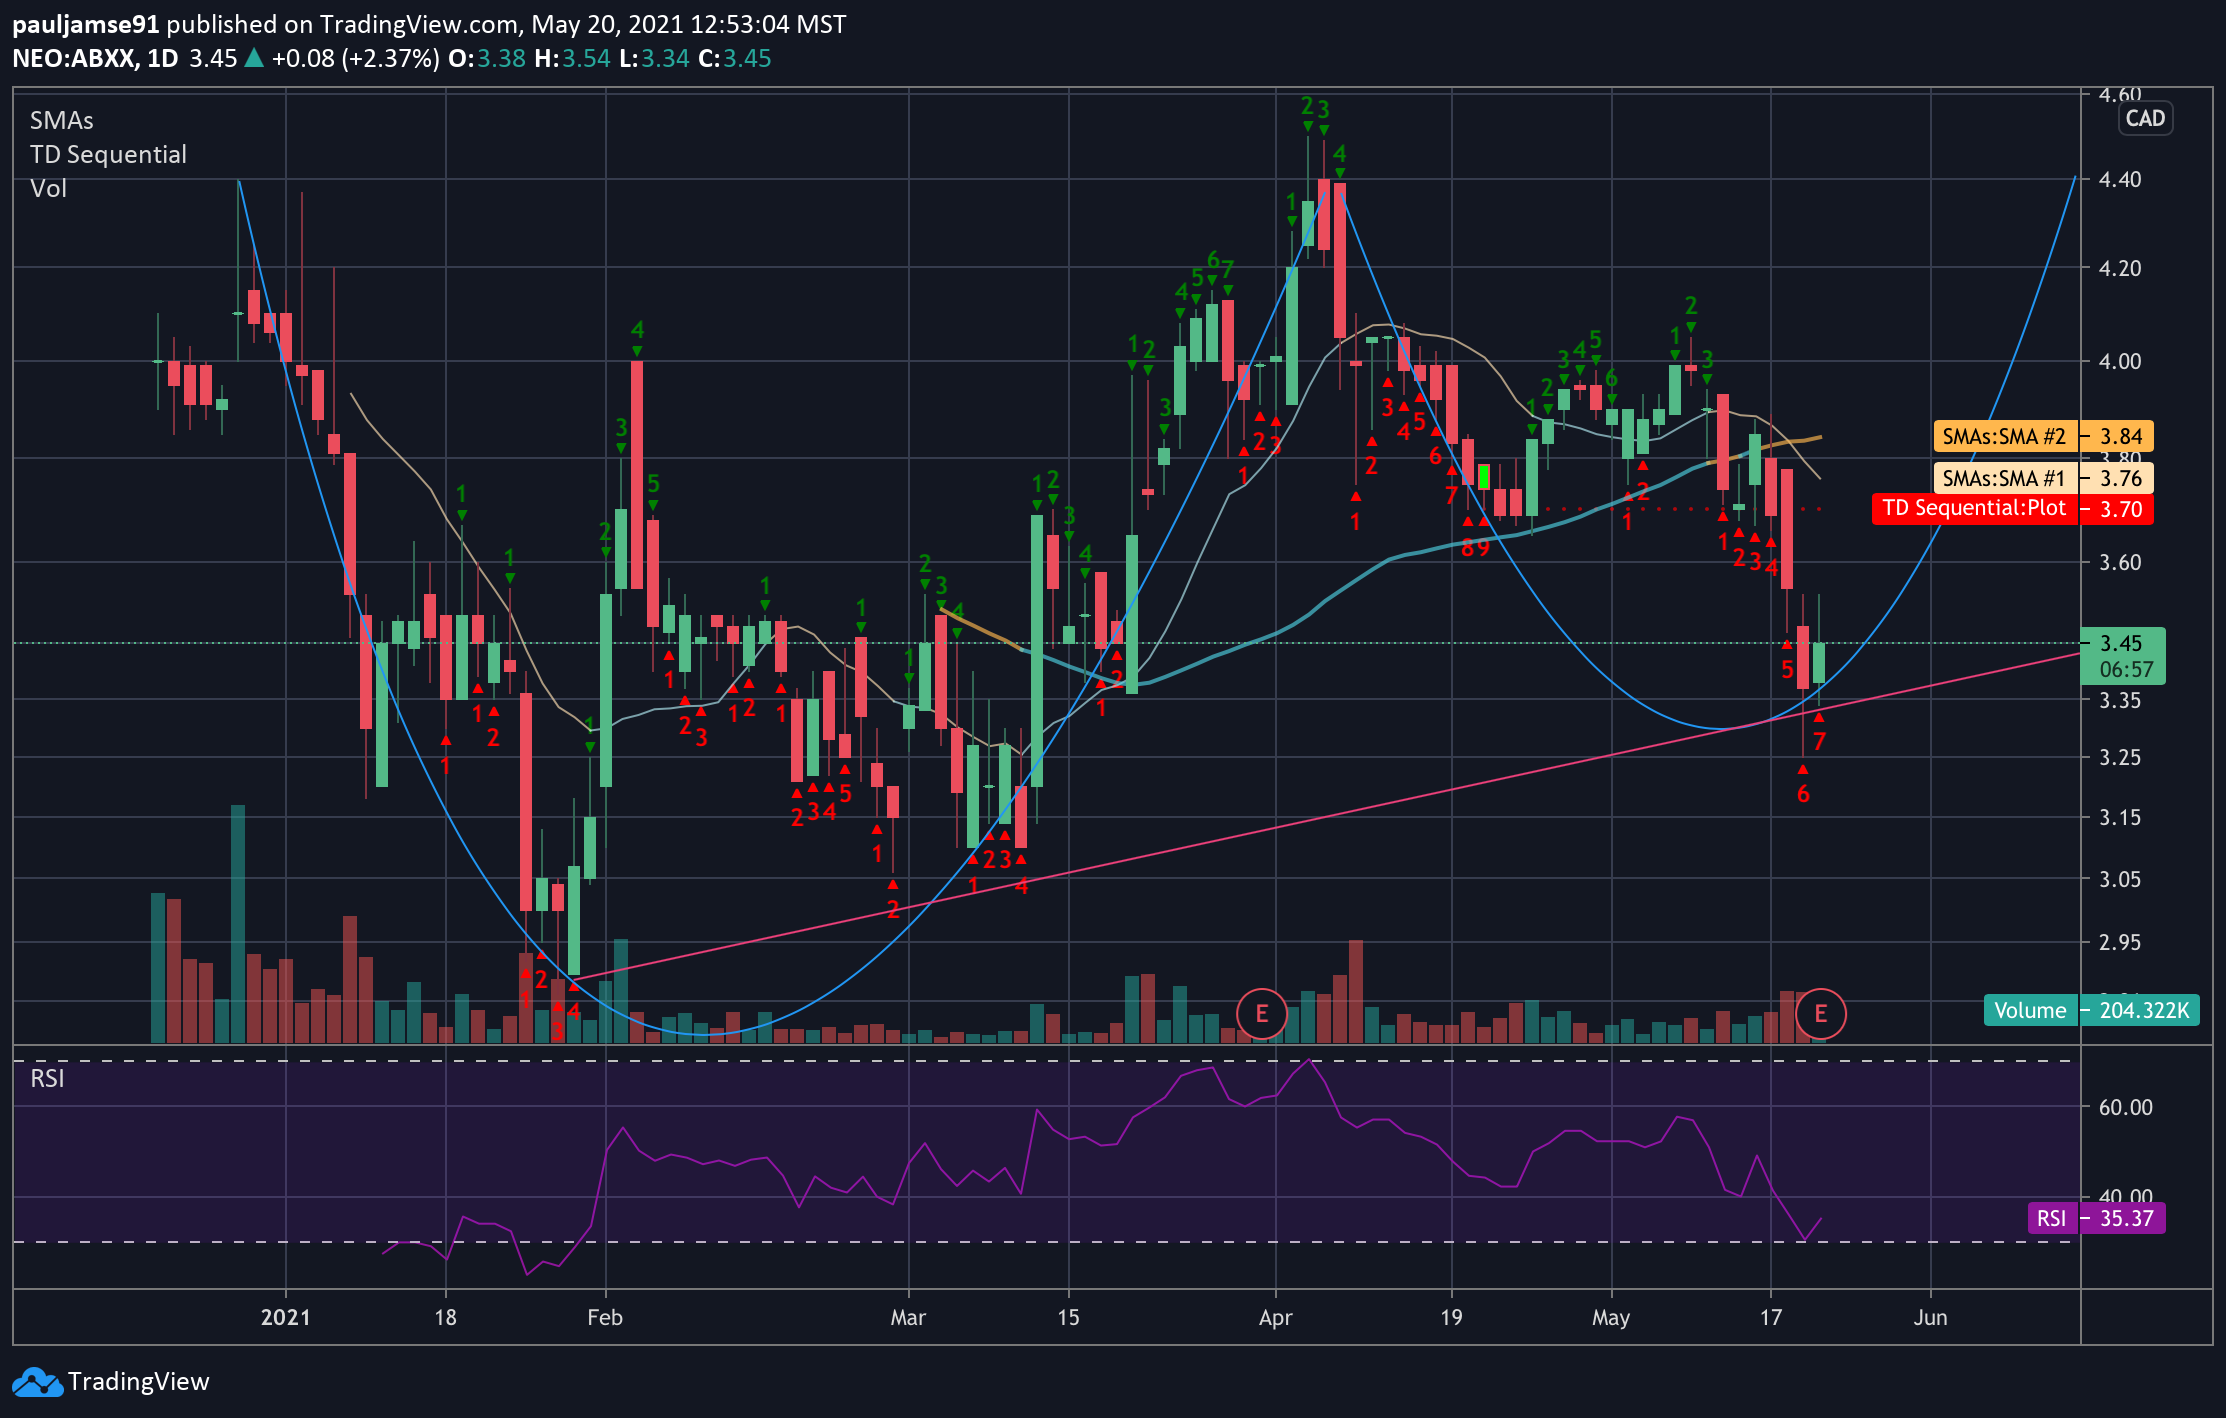Click the Feb label on time axis
This screenshot has height=1418, width=2226.
[605, 1317]
